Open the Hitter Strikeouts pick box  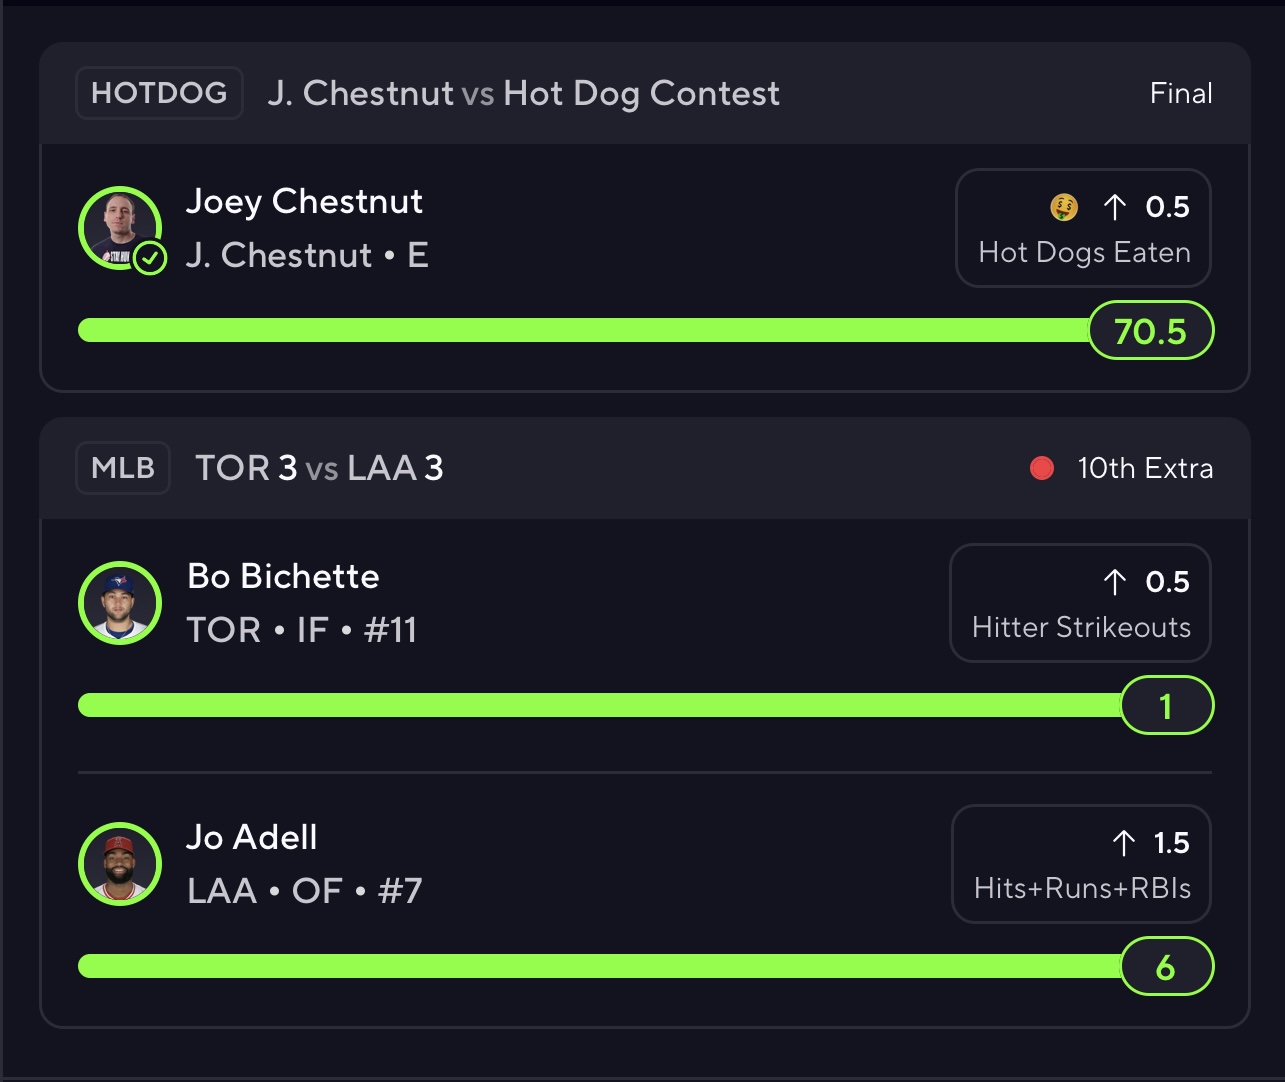[x=1080, y=603]
